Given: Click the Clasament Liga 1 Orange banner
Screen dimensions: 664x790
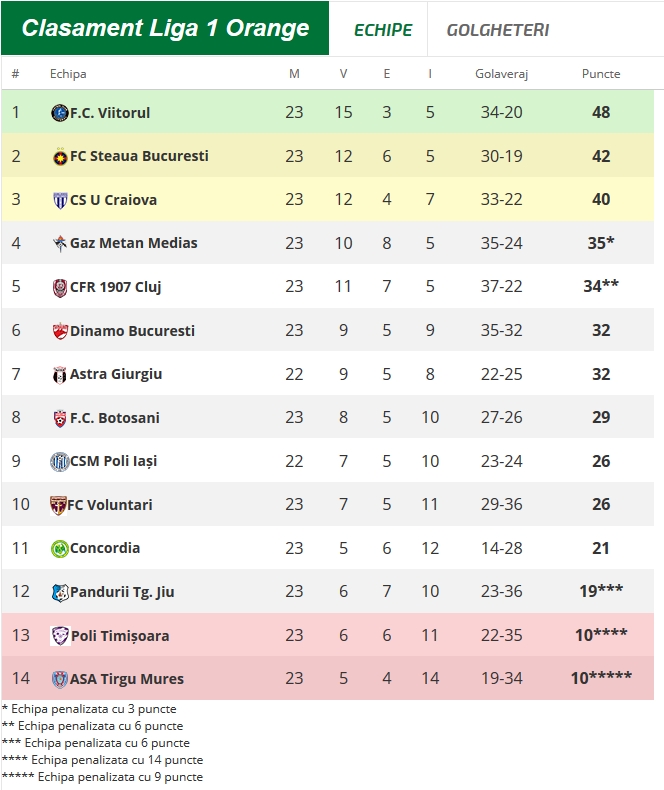Looking at the screenshot, I should pos(165,28).
